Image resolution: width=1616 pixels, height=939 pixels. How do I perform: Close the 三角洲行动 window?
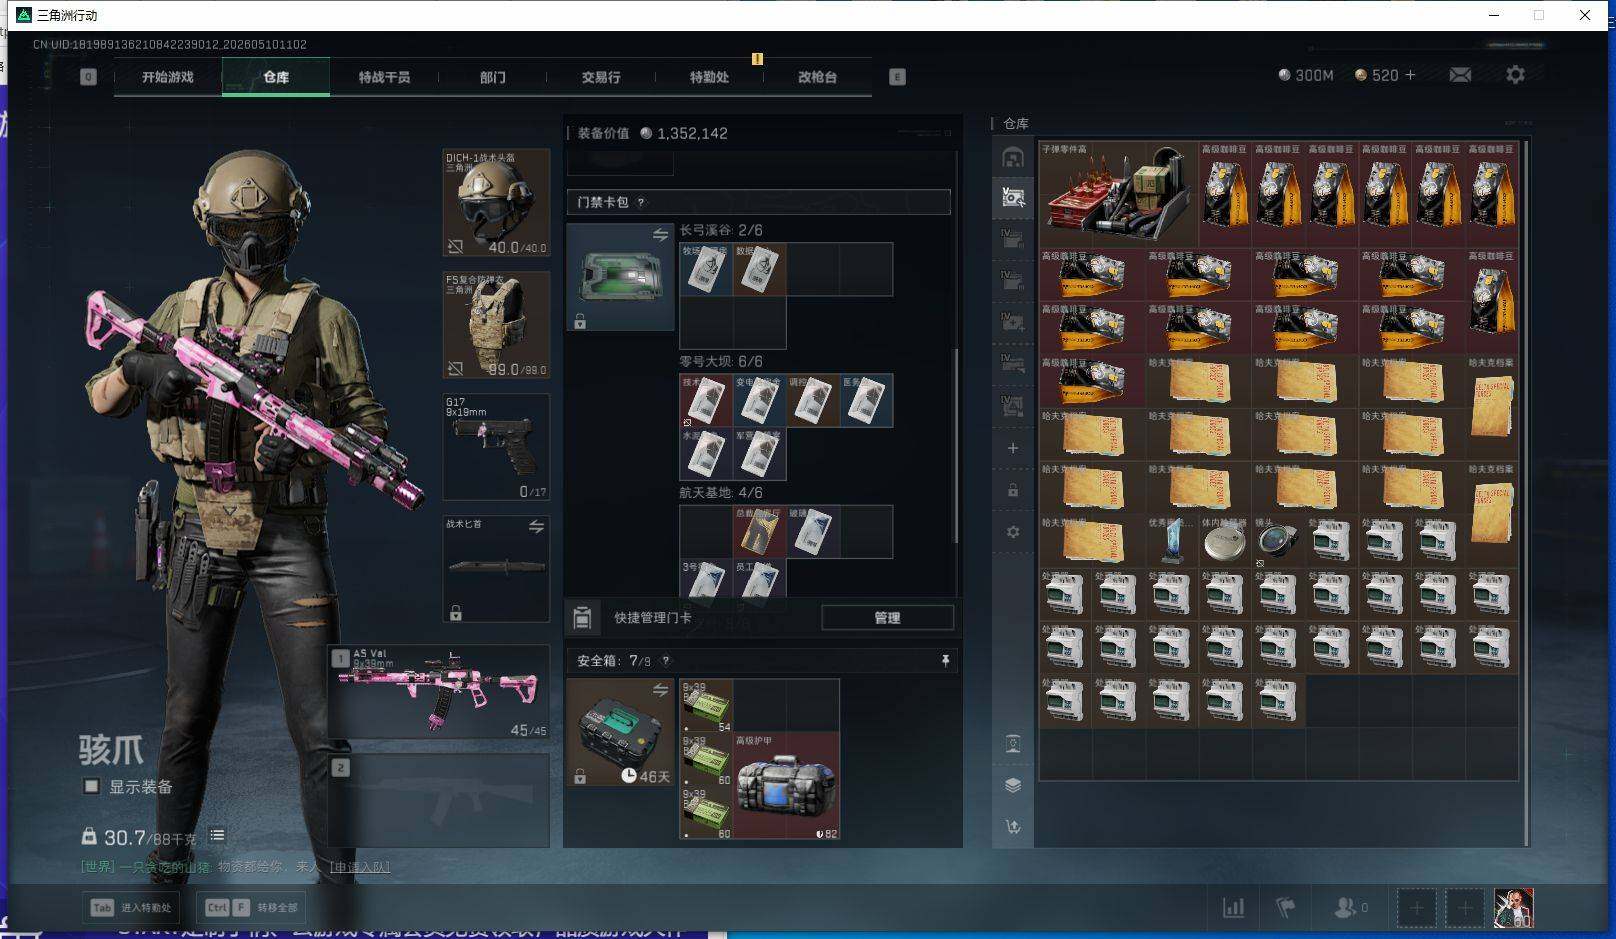point(1585,15)
